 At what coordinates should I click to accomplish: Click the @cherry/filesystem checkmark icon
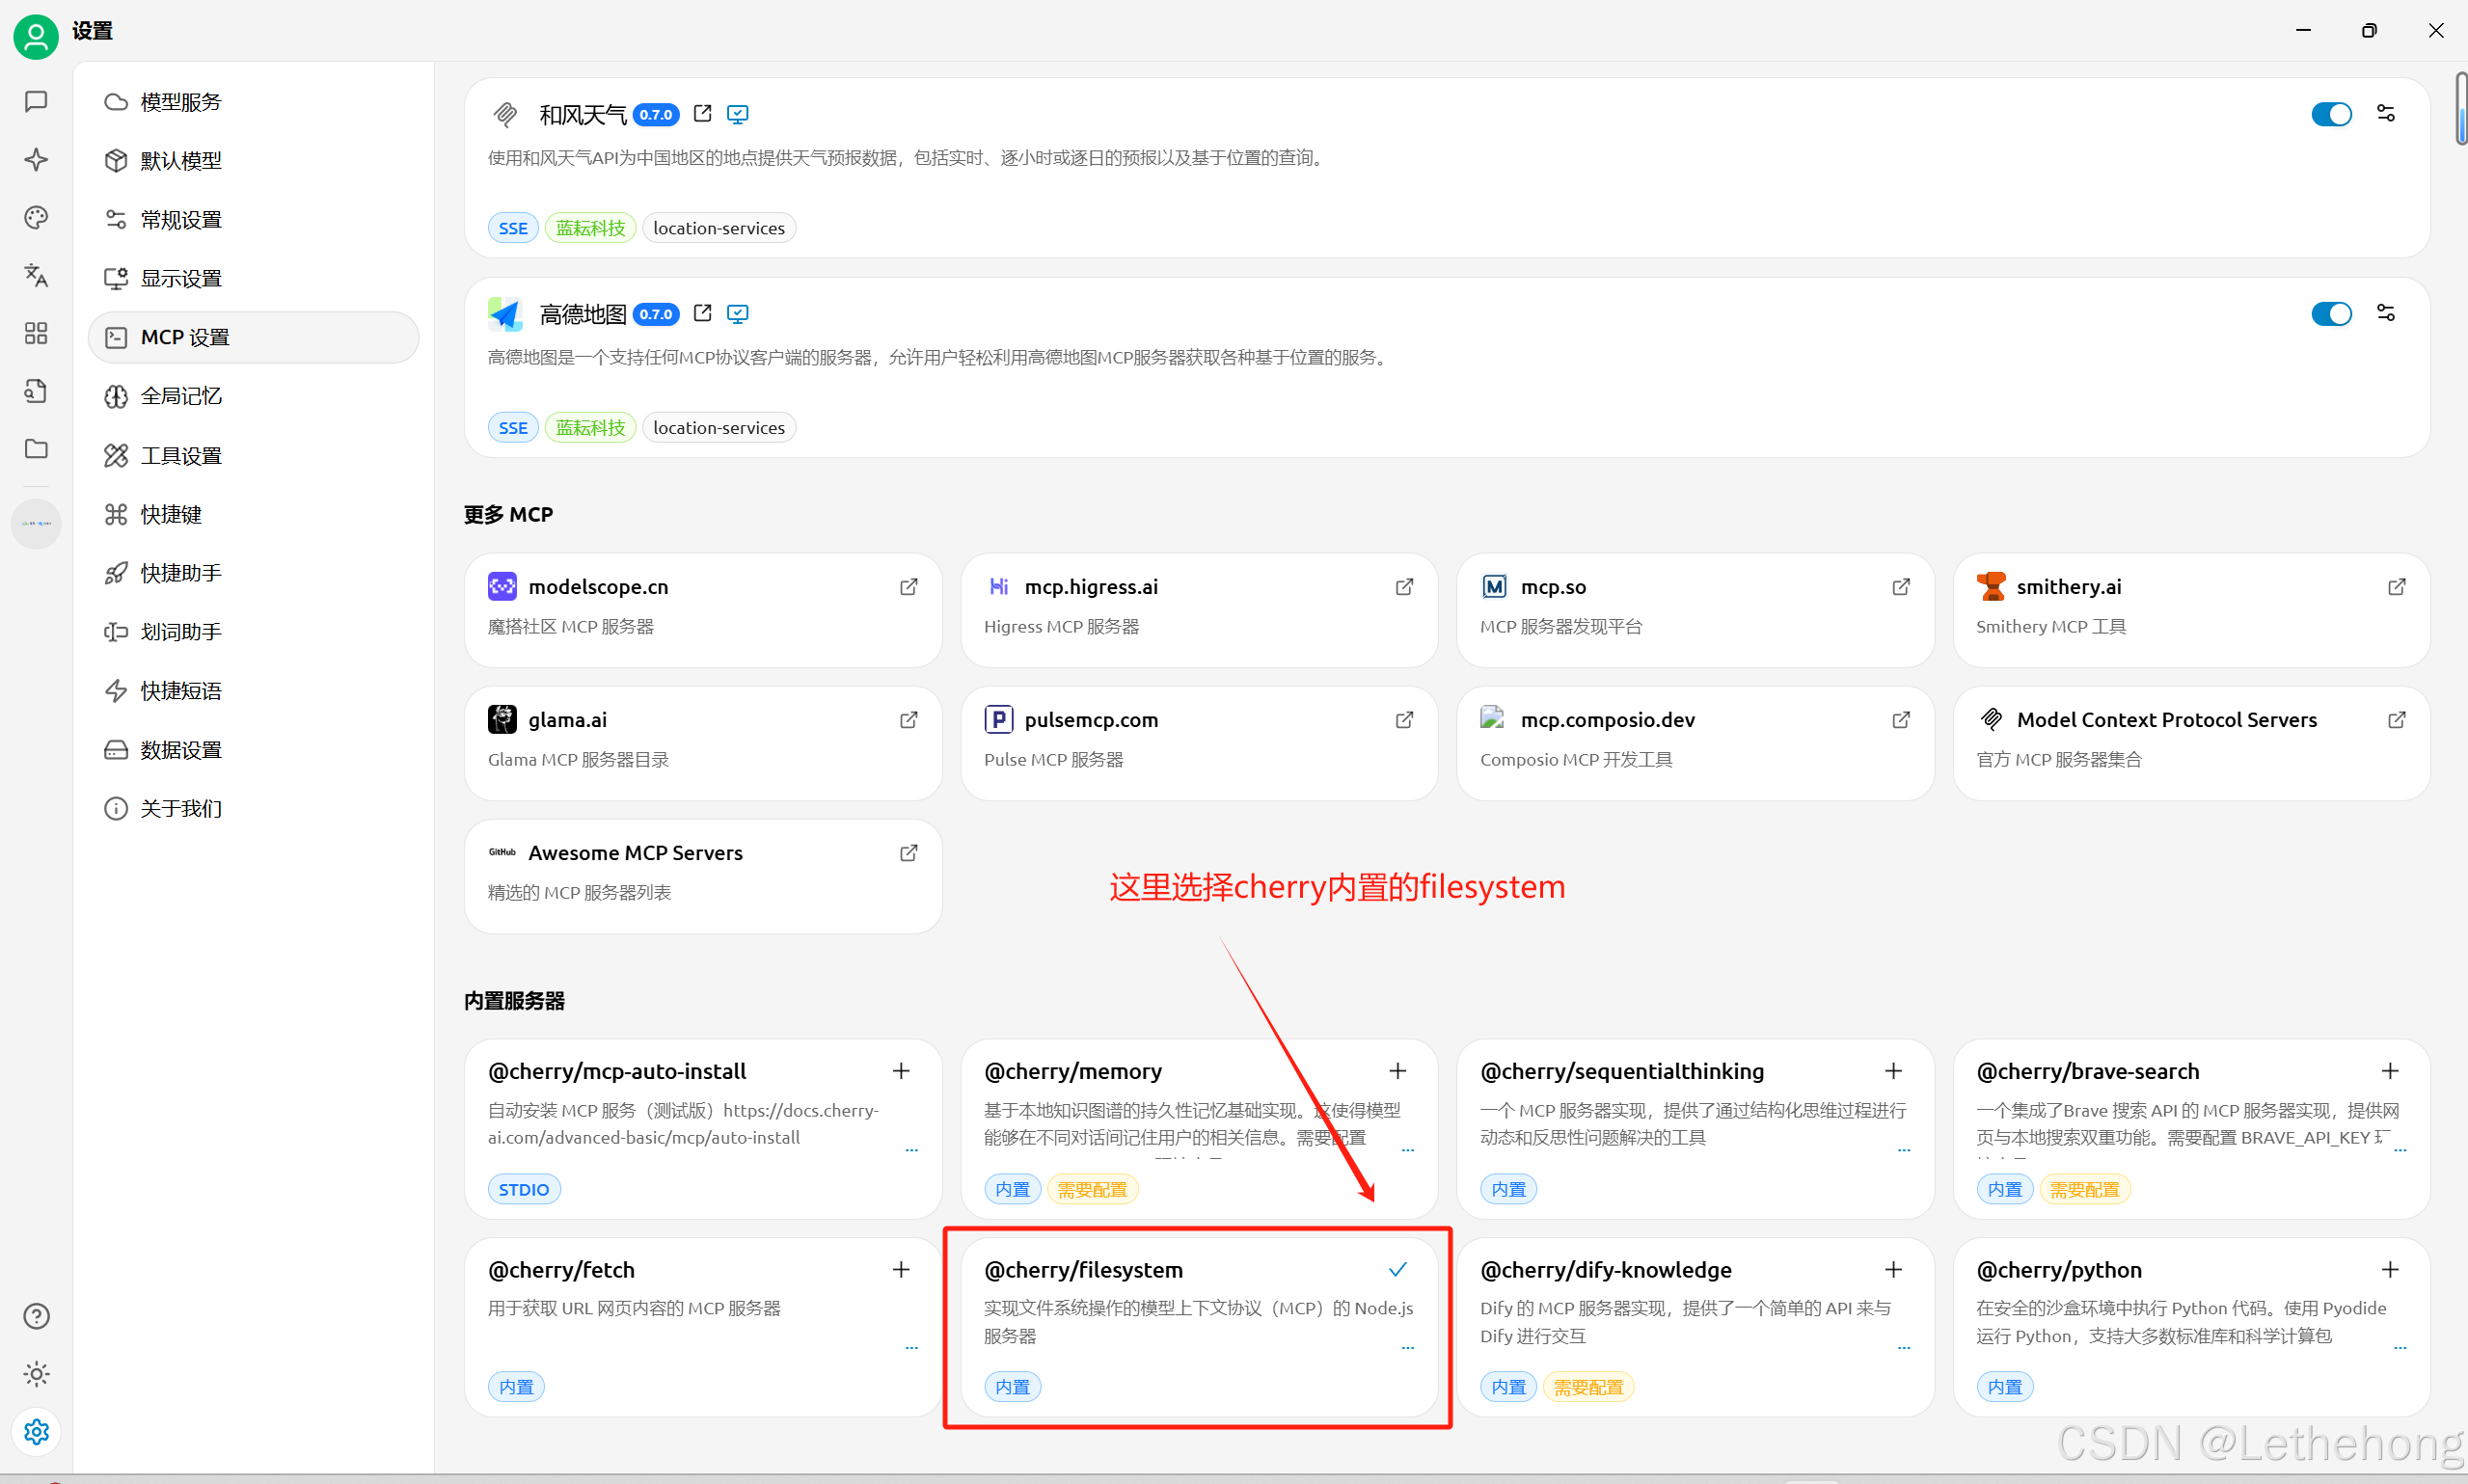[1397, 1269]
